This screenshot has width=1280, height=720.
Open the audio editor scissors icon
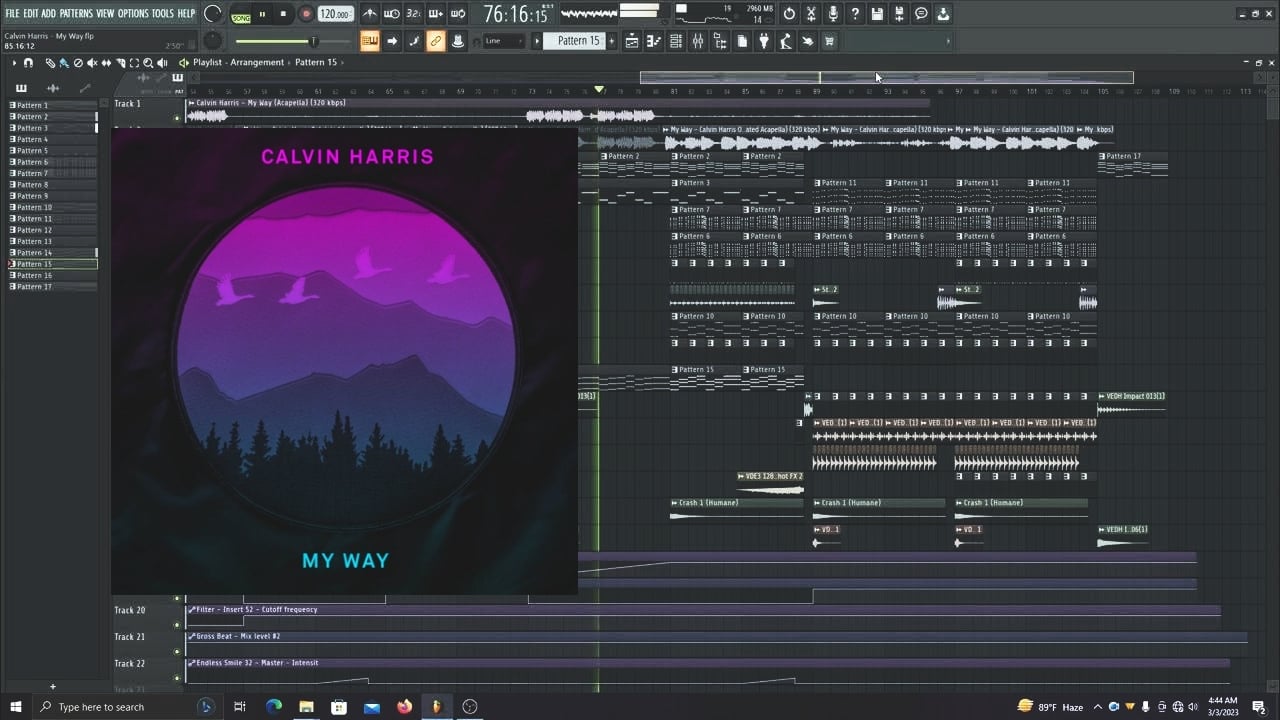click(811, 14)
